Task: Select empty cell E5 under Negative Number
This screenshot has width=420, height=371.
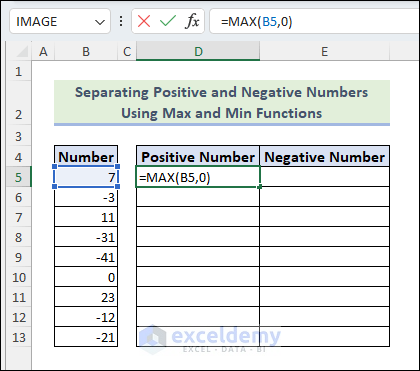Action: click(x=324, y=177)
